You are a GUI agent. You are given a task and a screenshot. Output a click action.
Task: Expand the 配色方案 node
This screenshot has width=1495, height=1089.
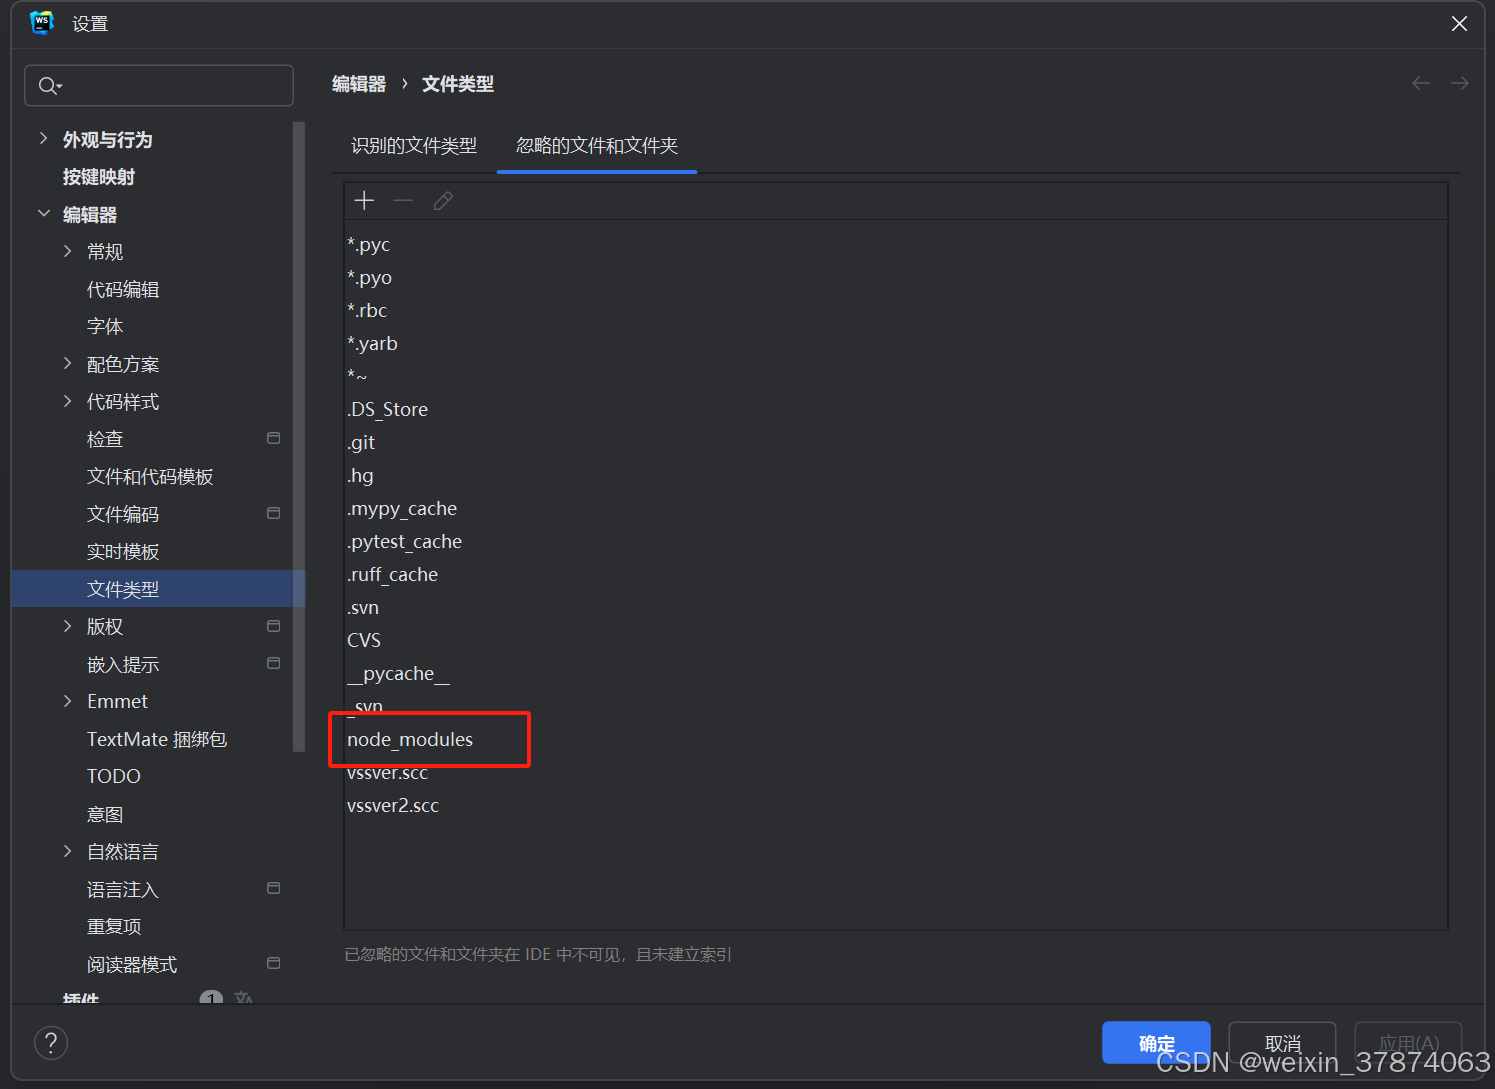pyautogui.click(x=66, y=363)
